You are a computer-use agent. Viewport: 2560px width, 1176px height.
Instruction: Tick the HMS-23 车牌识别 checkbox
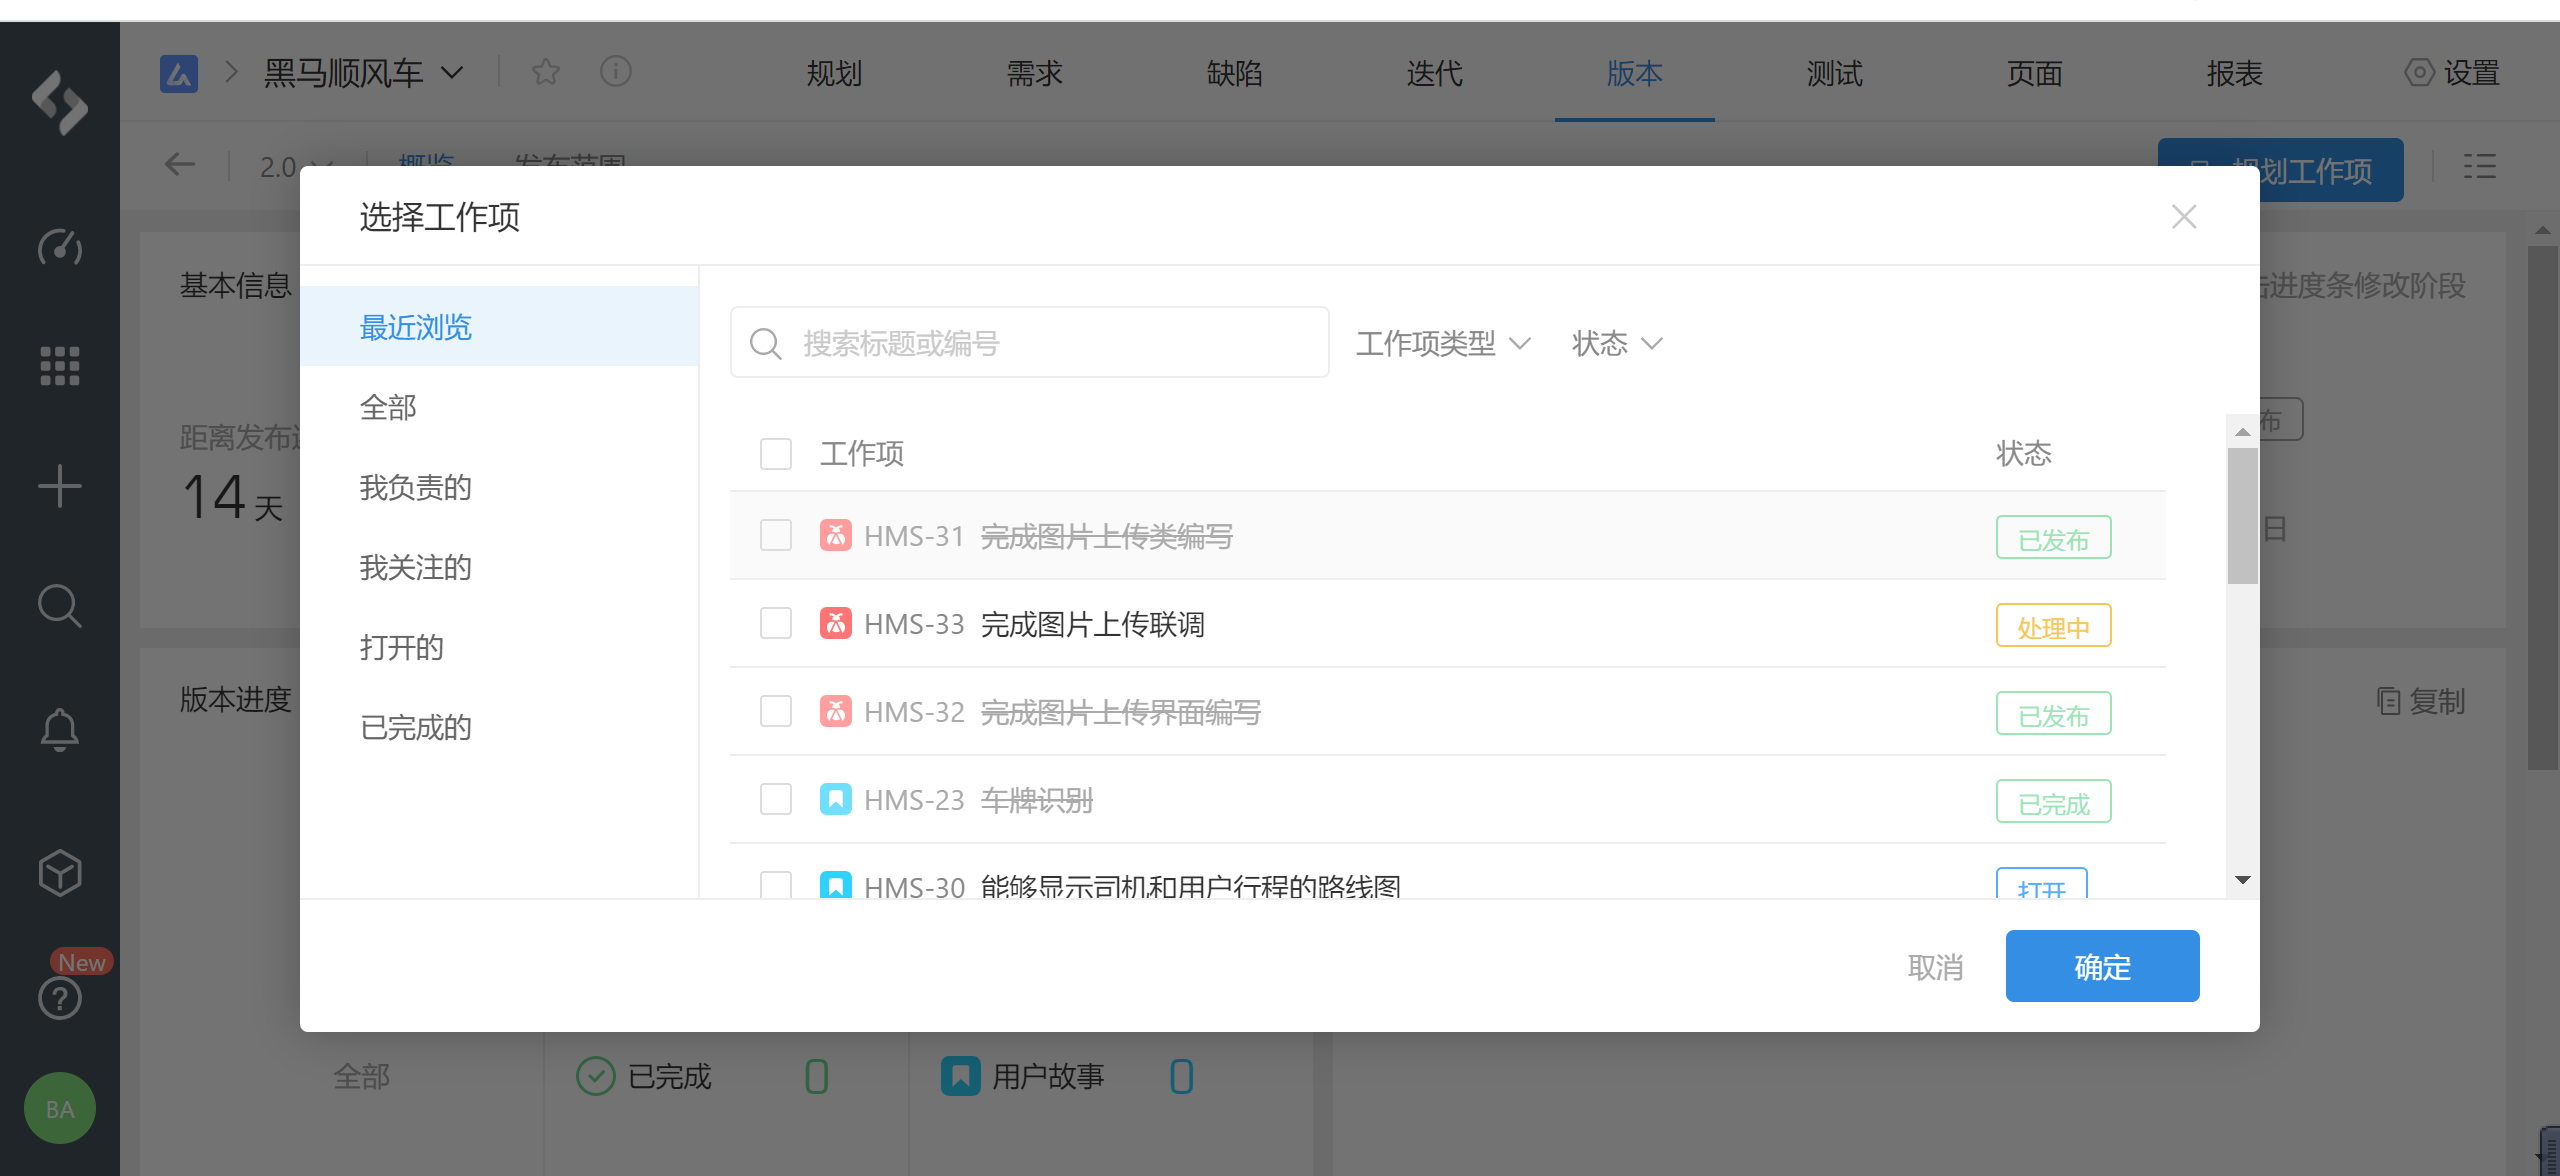[776, 799]
